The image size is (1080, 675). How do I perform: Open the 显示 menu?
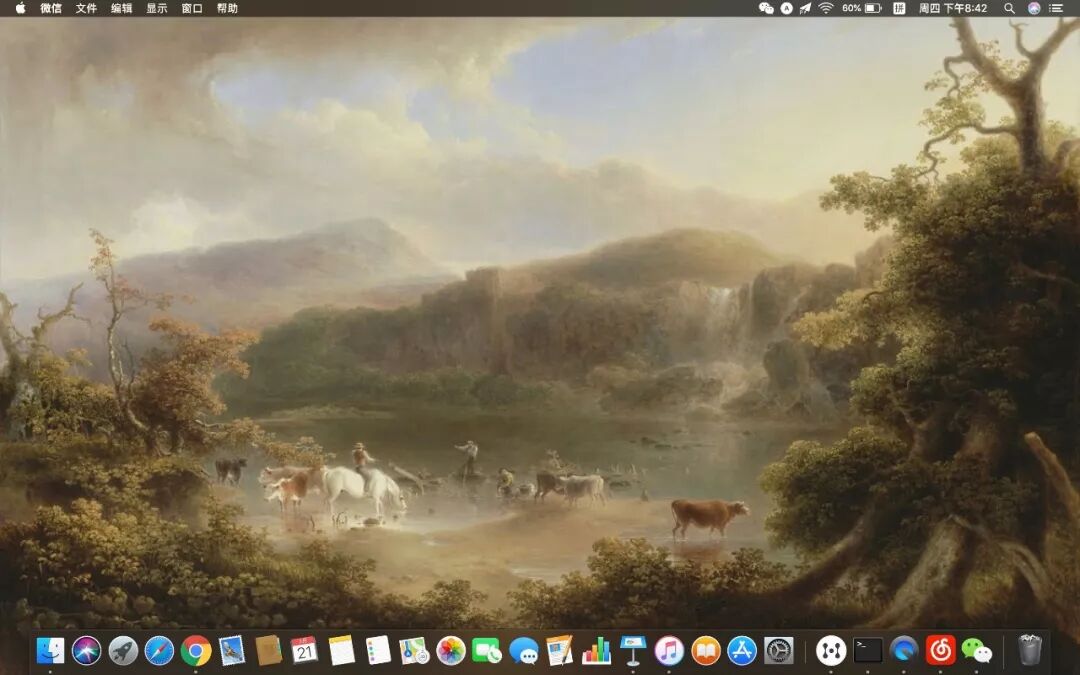(x=156, y=8)
